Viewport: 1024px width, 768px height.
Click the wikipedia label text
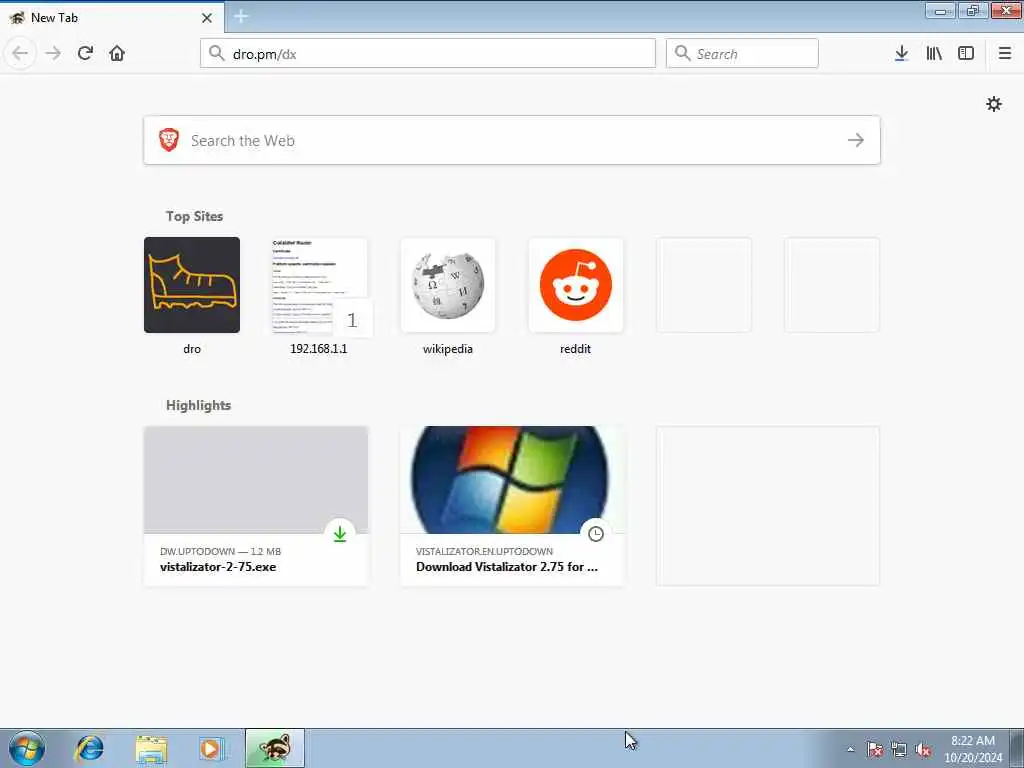tap(448, 349)
